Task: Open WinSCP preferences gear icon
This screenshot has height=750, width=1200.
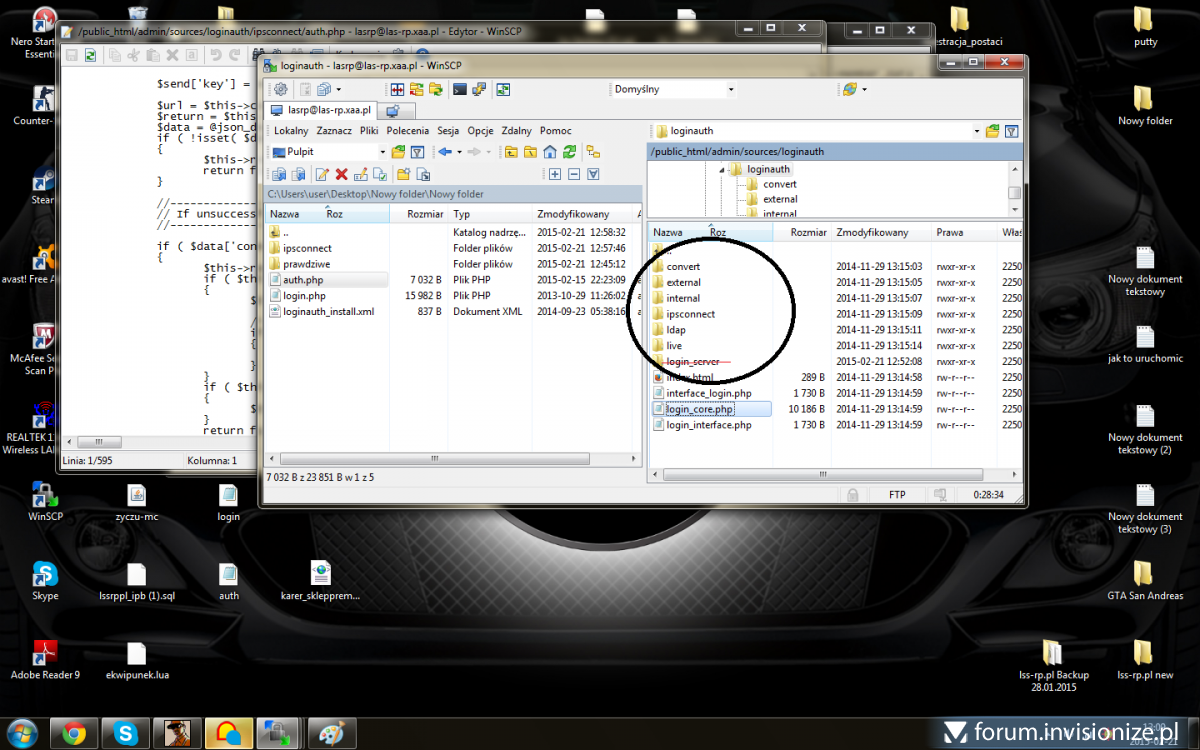Action: pos(281,89)
